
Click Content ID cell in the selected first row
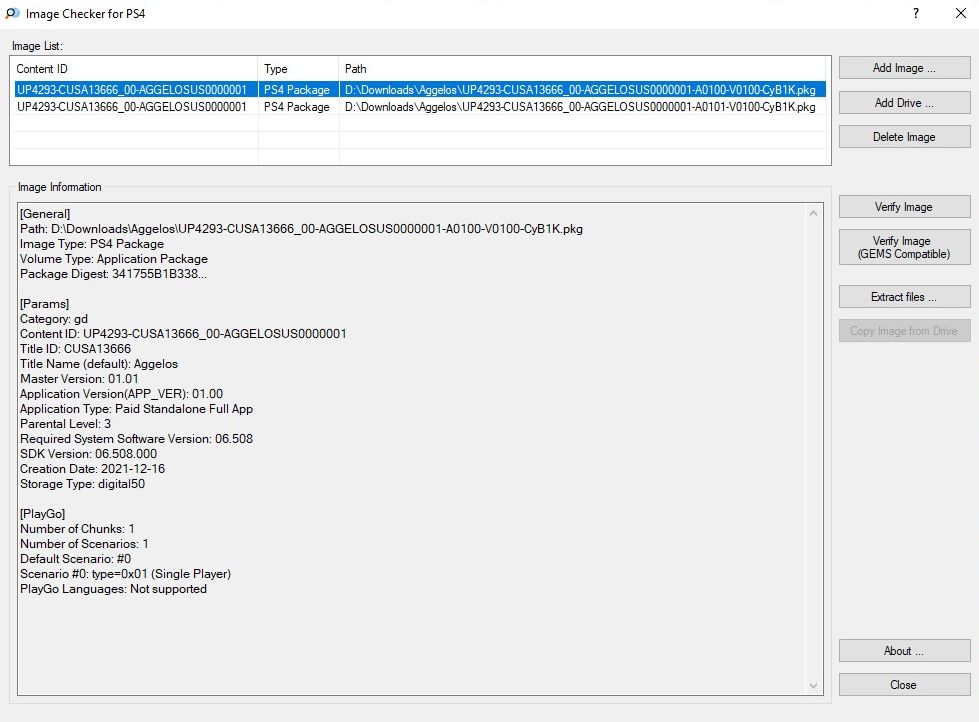132,90
